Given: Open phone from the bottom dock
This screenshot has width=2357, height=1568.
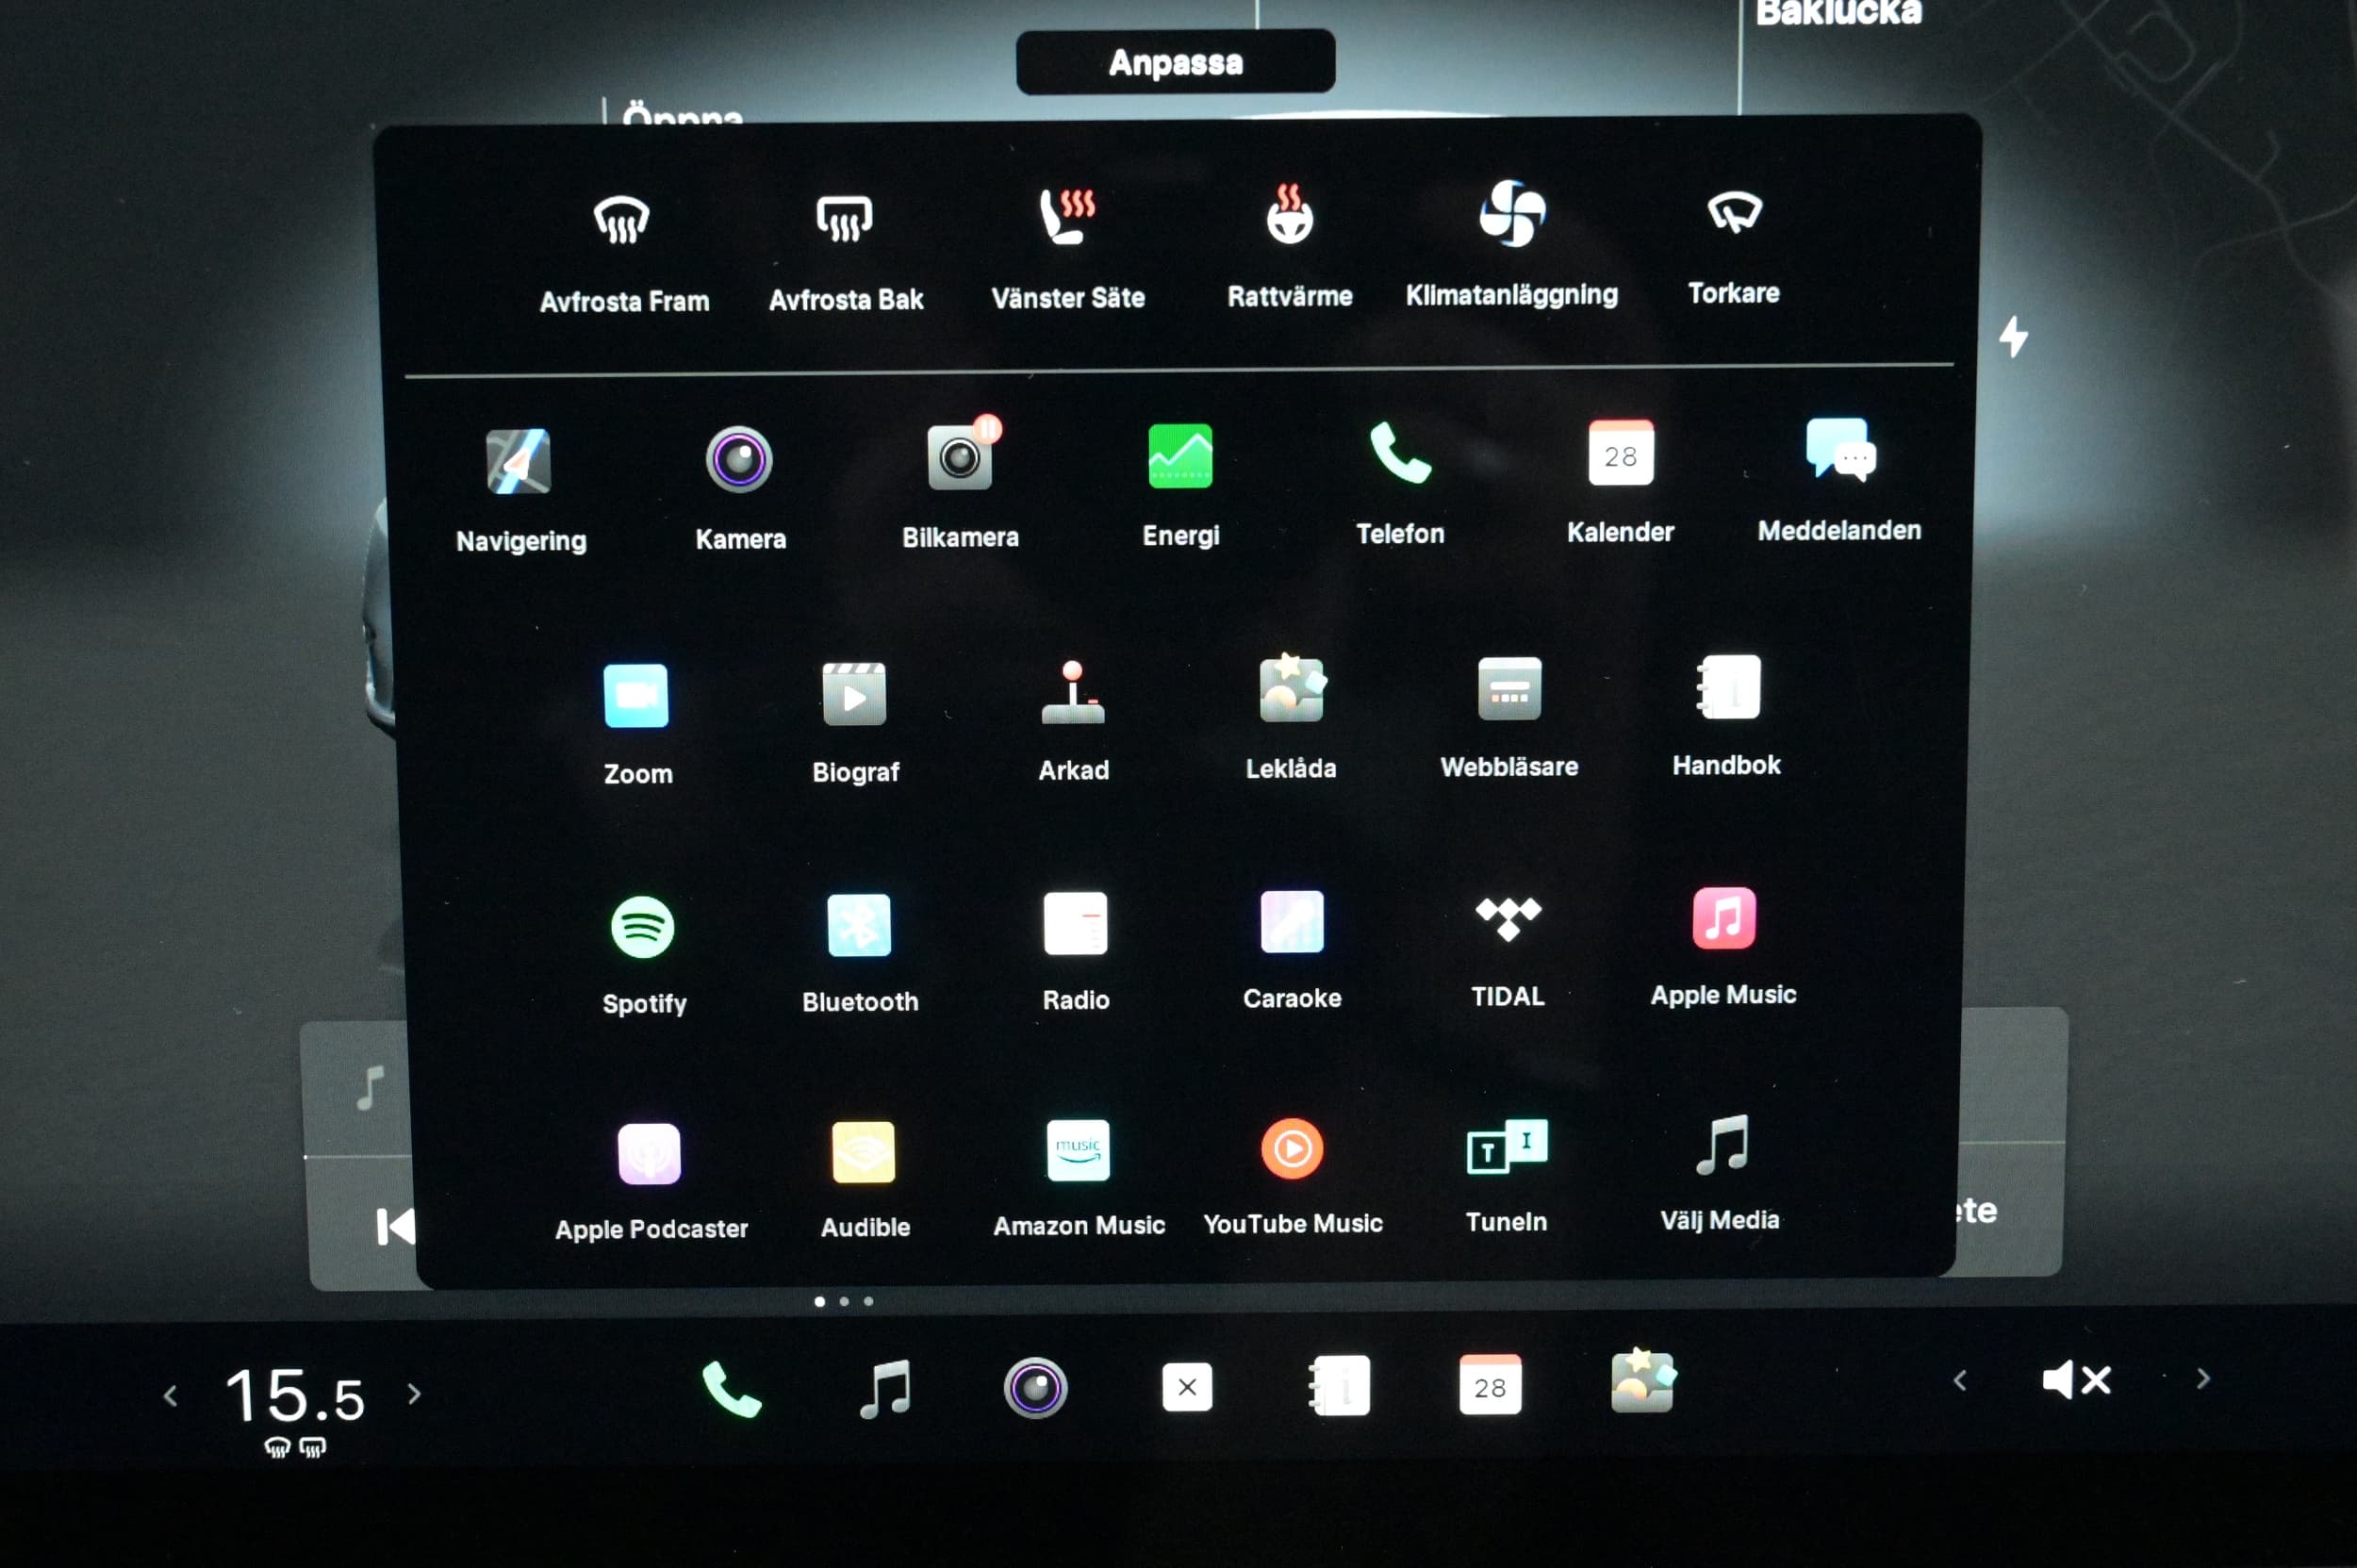Looking at the screenshot, I should point(732,1389).
